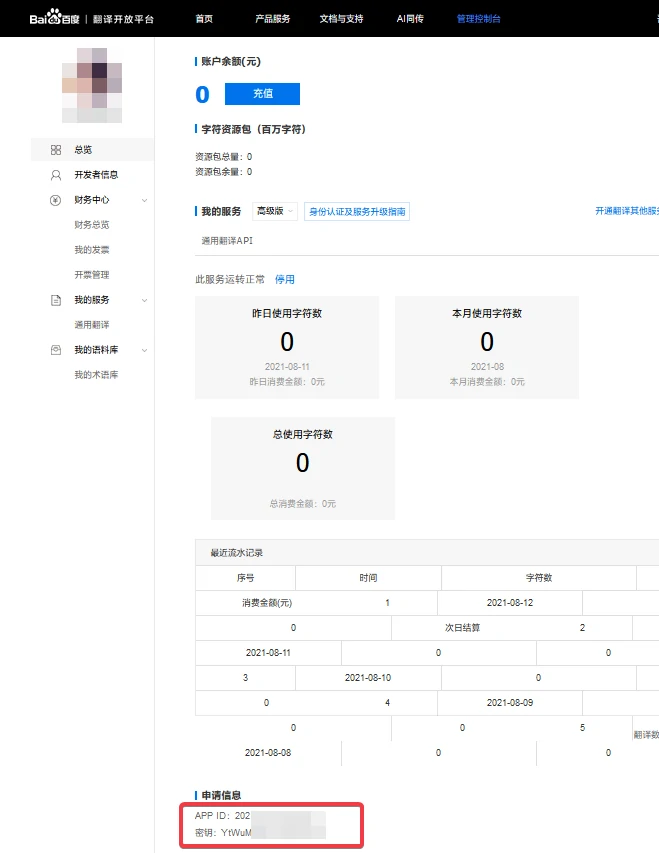Click the 开发者信息 person icon
This screenshot has height=853, width=659.
pos(56,175)
